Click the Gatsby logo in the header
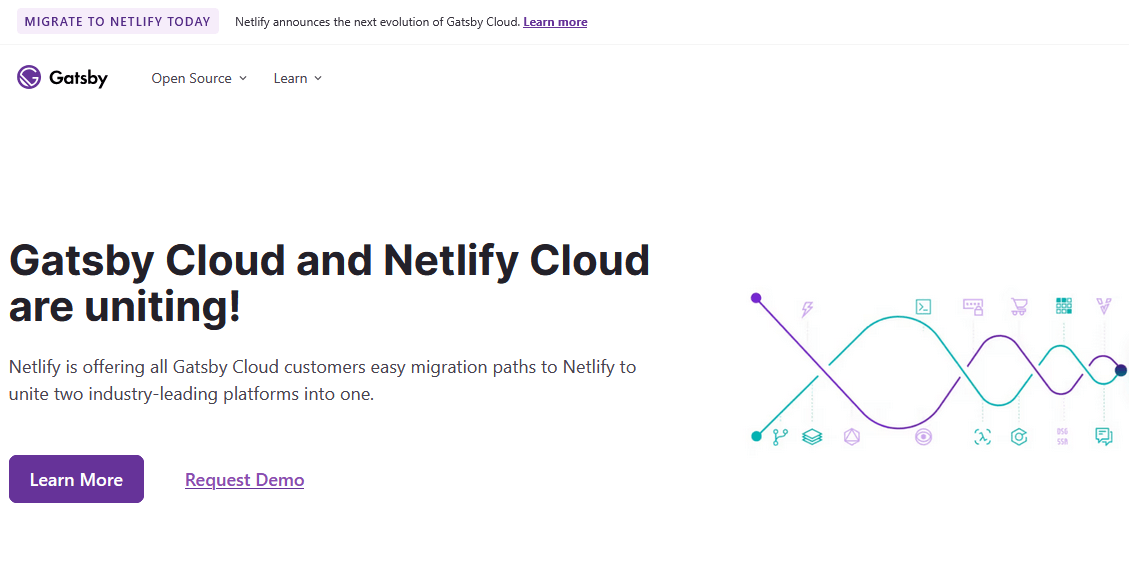 click(62, 78)
